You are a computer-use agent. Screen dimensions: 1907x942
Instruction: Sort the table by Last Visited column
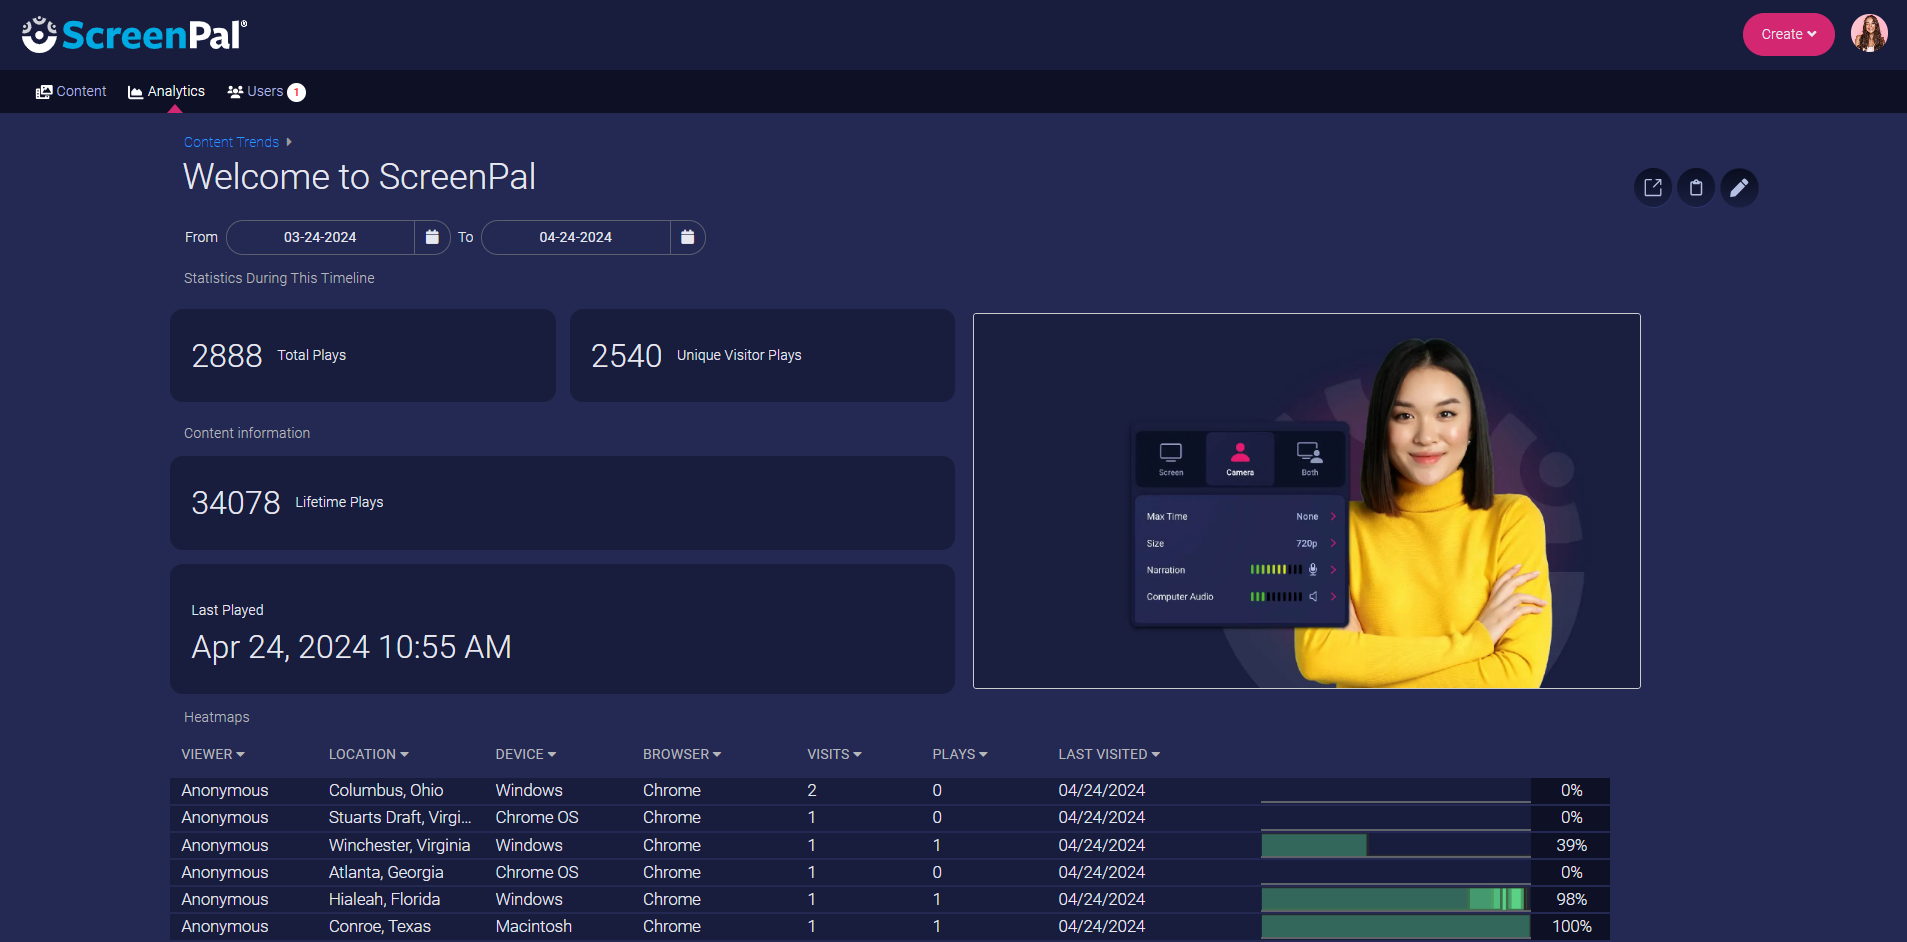1109,754
